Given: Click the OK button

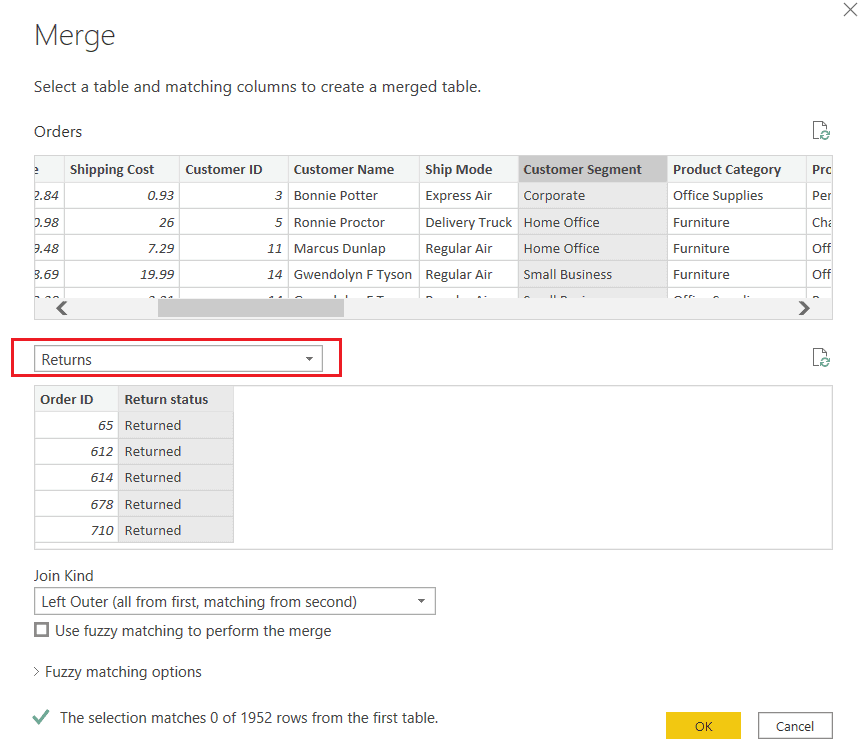Looking at the screenshot, I should 703,725.
